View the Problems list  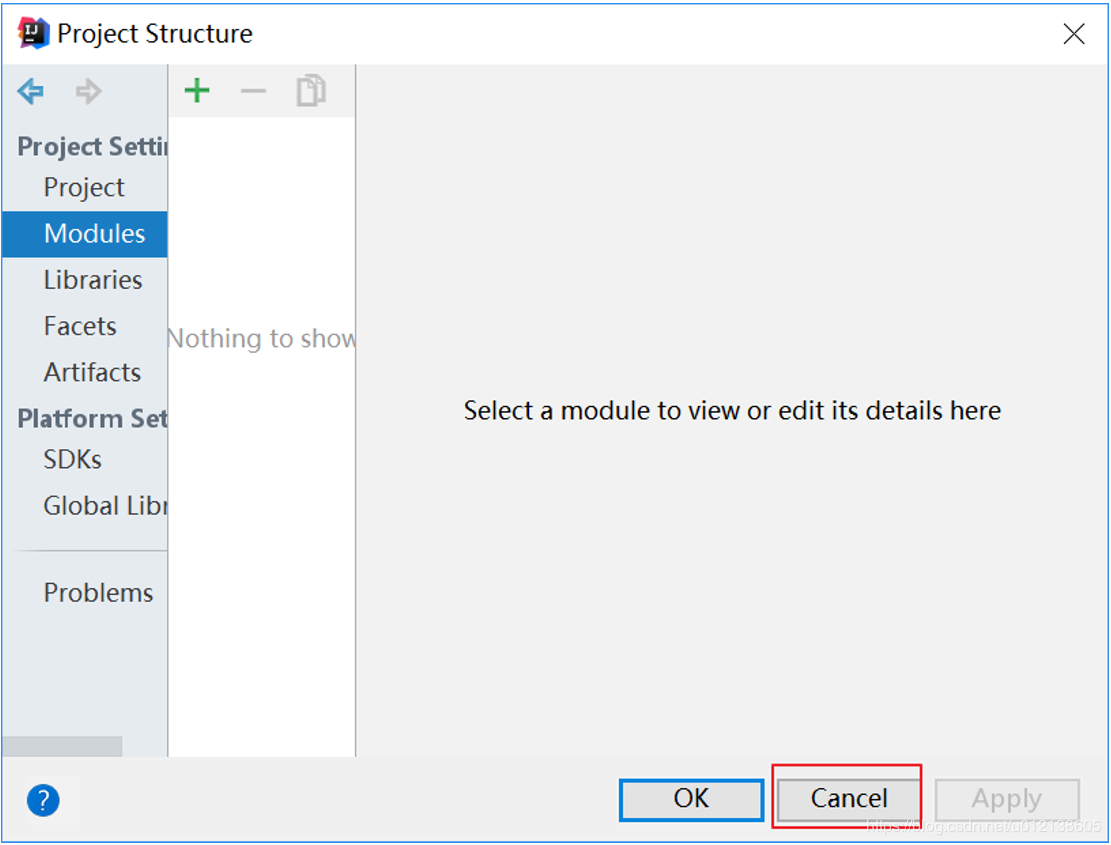tap(84, 593)
